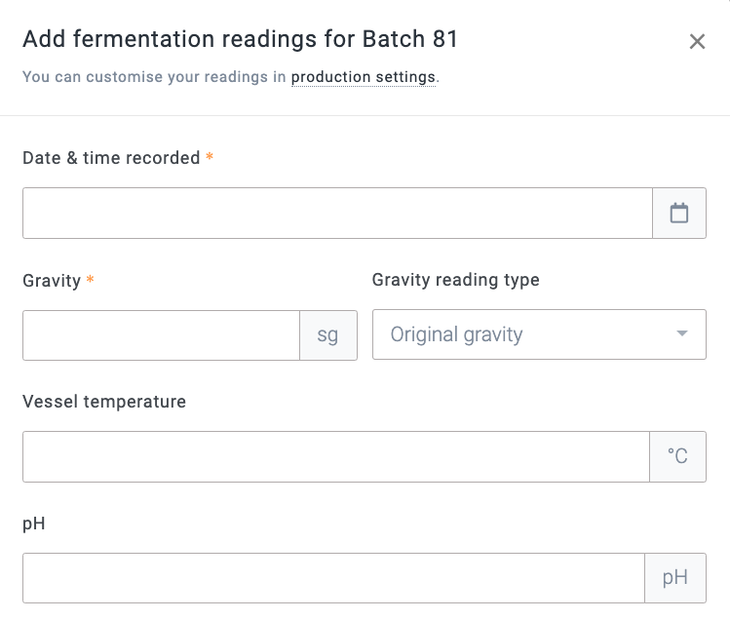This screenshot has width=730, height=625.
Task: Click the pH label above the field
Action: click(x=33, y=524)
